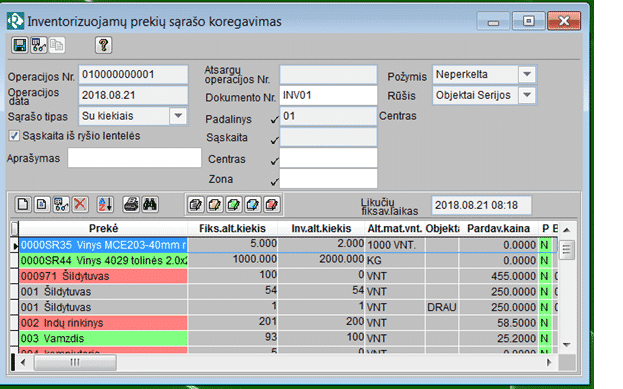Click the vertical scrollbar thumb
This screenshot has height=389, width=623.
(567, 250)
